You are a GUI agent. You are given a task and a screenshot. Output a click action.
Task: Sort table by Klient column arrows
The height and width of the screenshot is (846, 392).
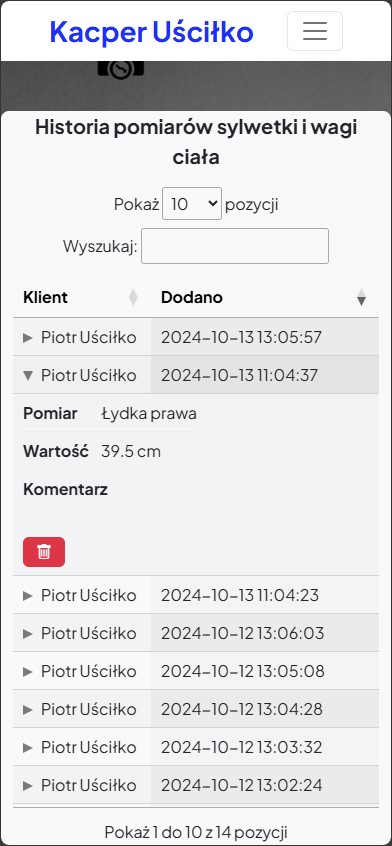coord(133,297)
